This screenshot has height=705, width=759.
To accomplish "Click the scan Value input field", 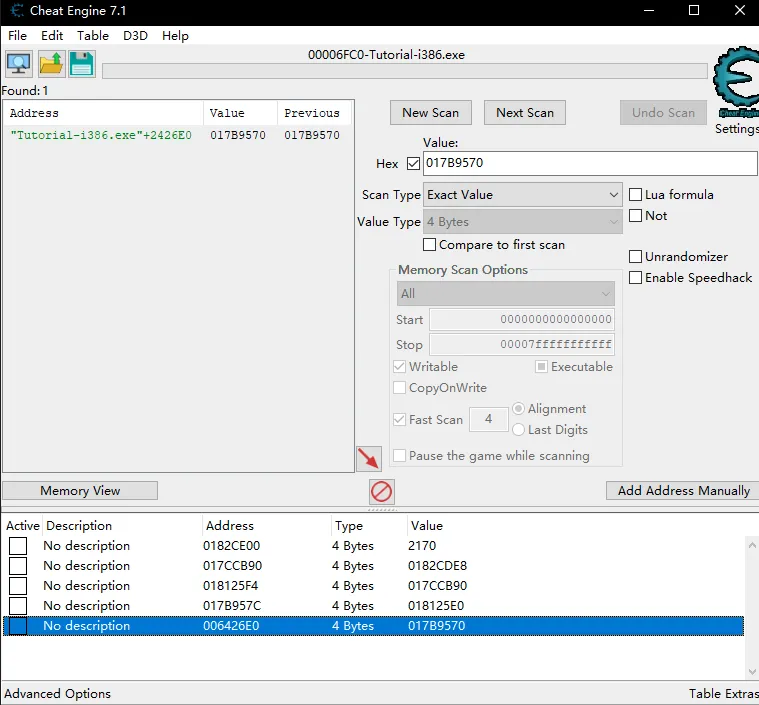I will tap(589, 163).
